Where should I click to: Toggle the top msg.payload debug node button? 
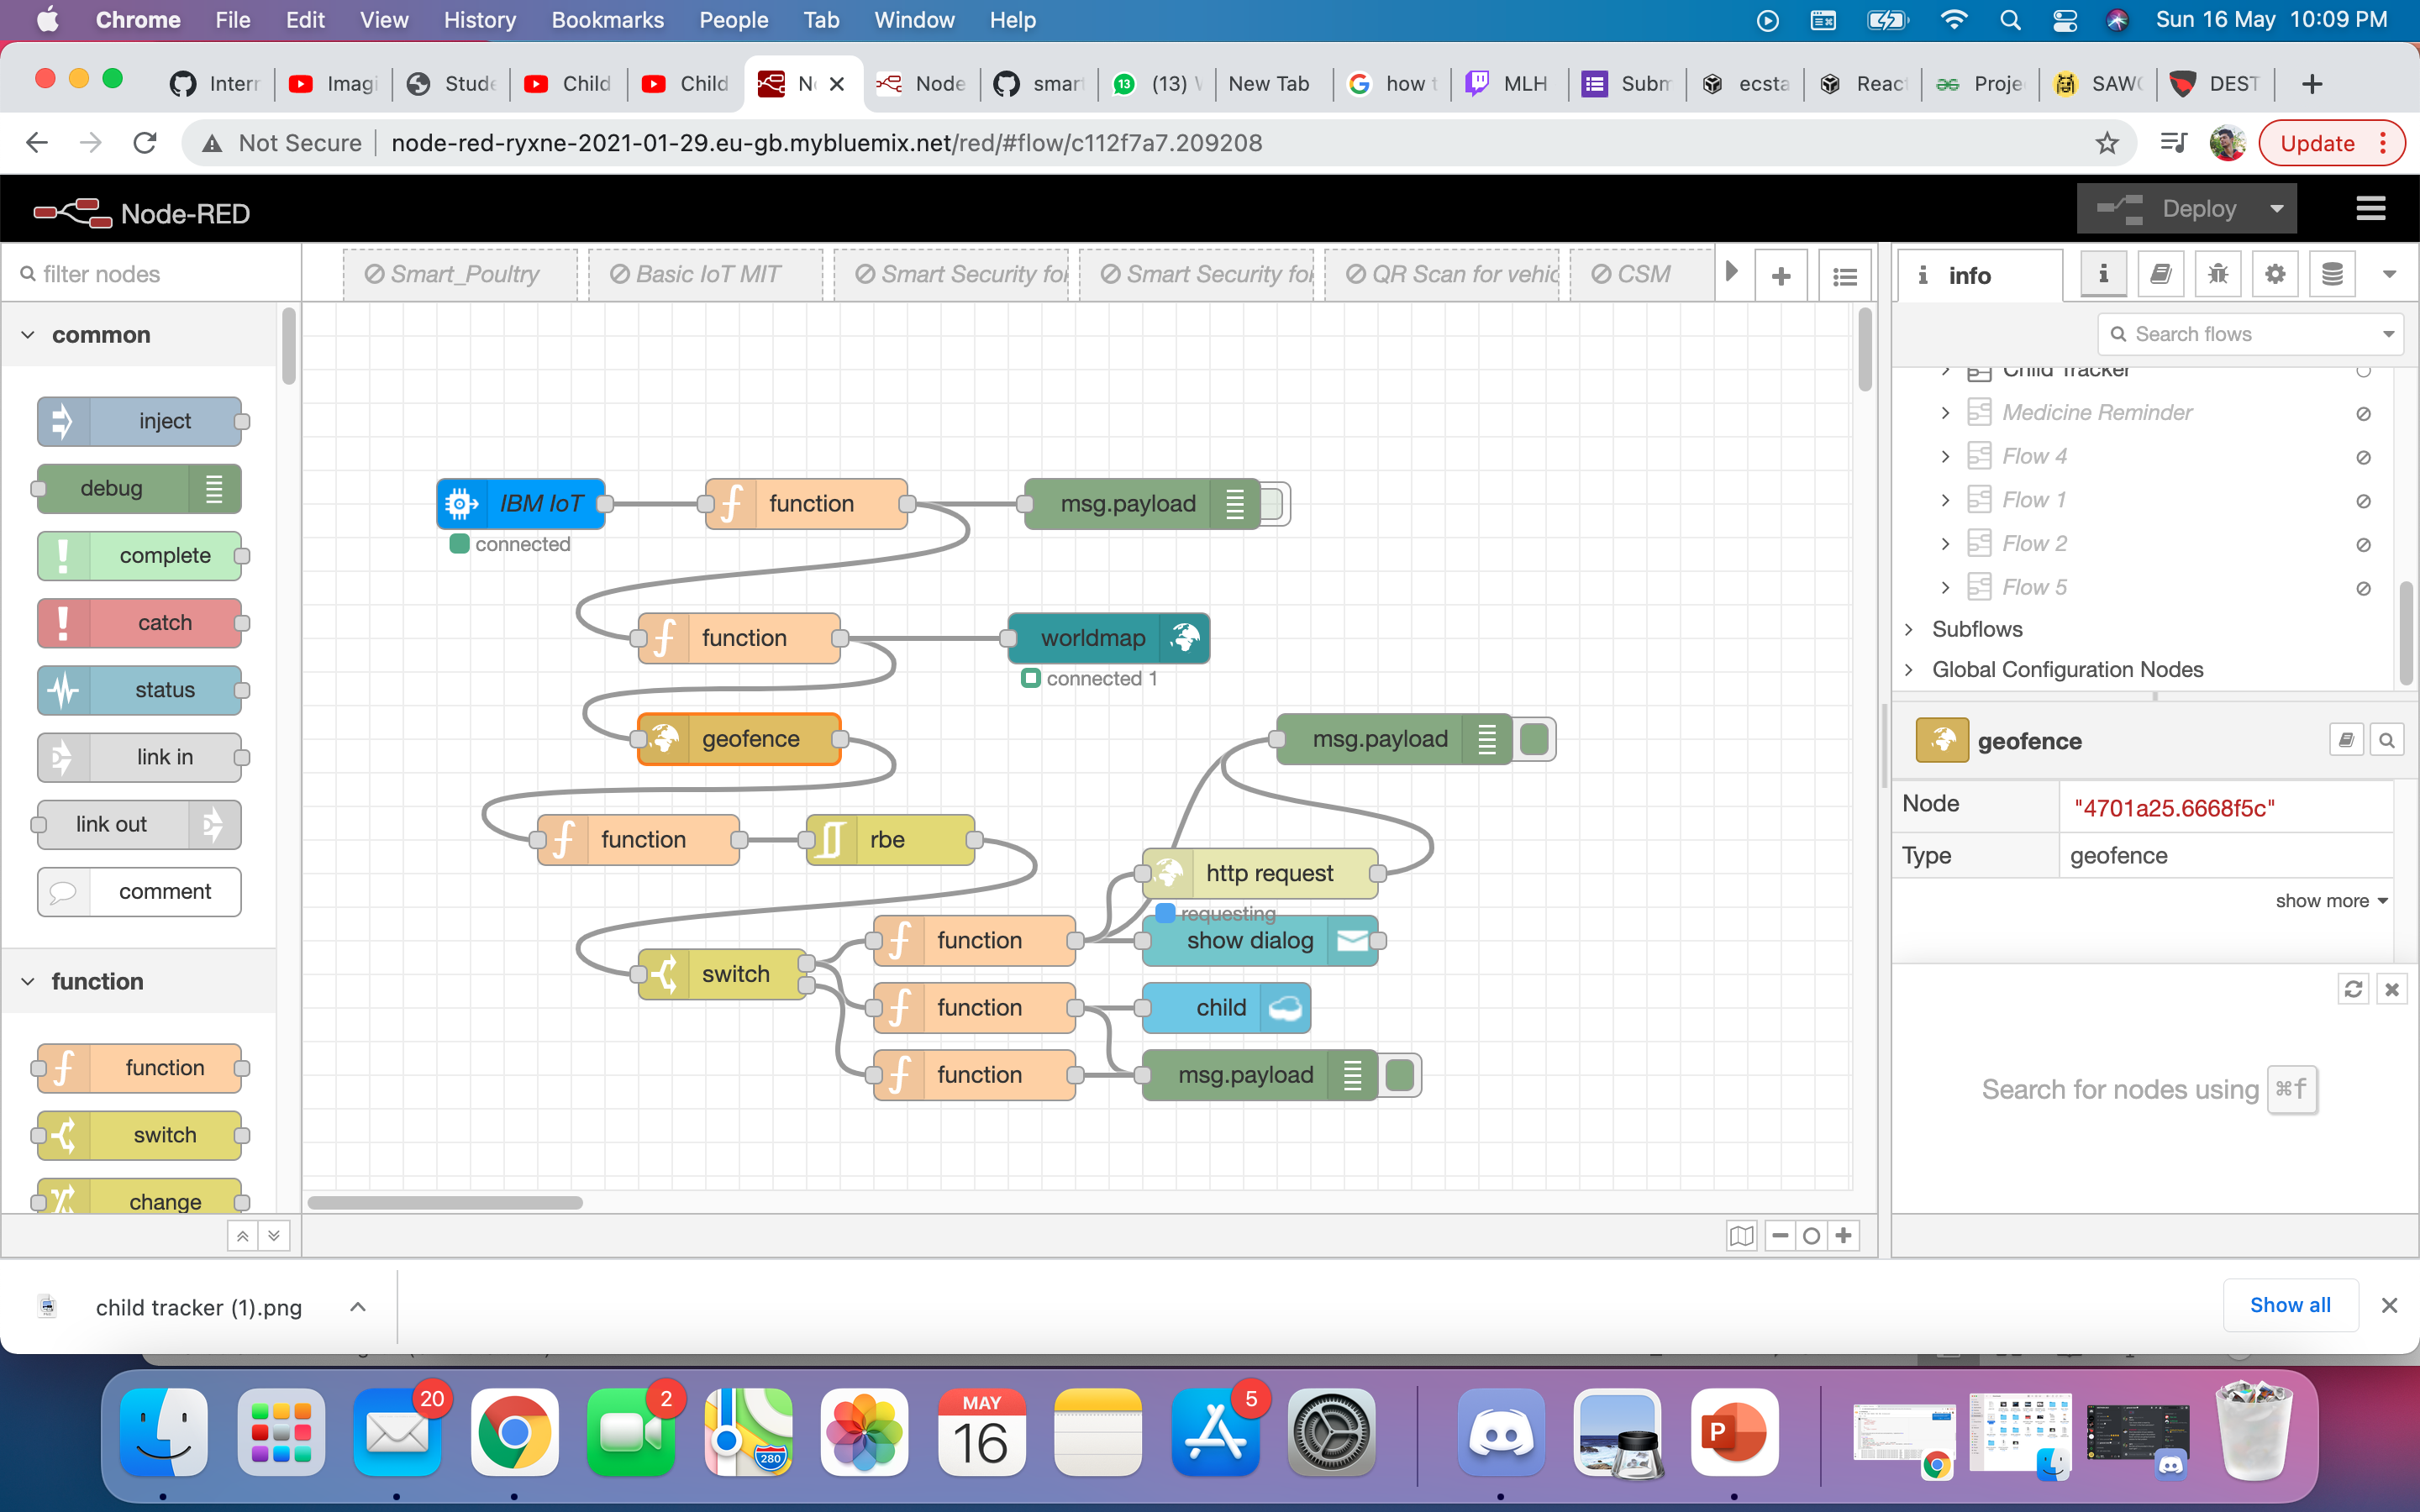[x=1273, y=504]
